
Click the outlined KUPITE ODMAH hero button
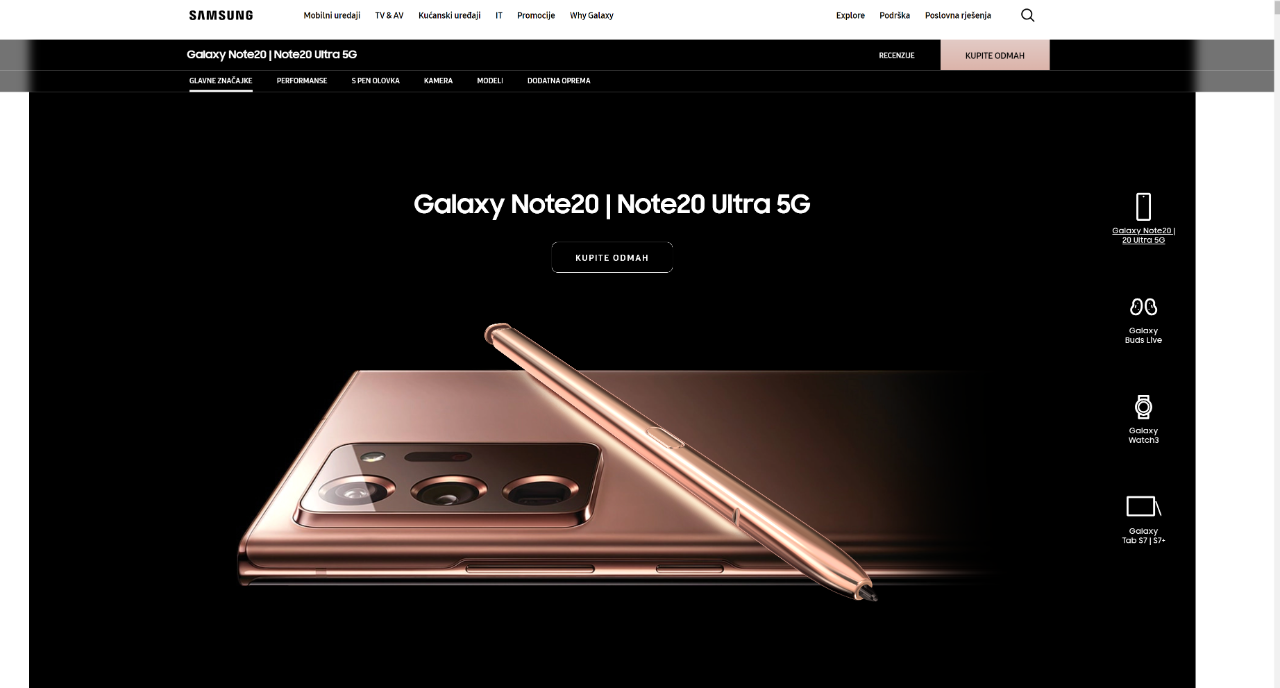[612, 257]
